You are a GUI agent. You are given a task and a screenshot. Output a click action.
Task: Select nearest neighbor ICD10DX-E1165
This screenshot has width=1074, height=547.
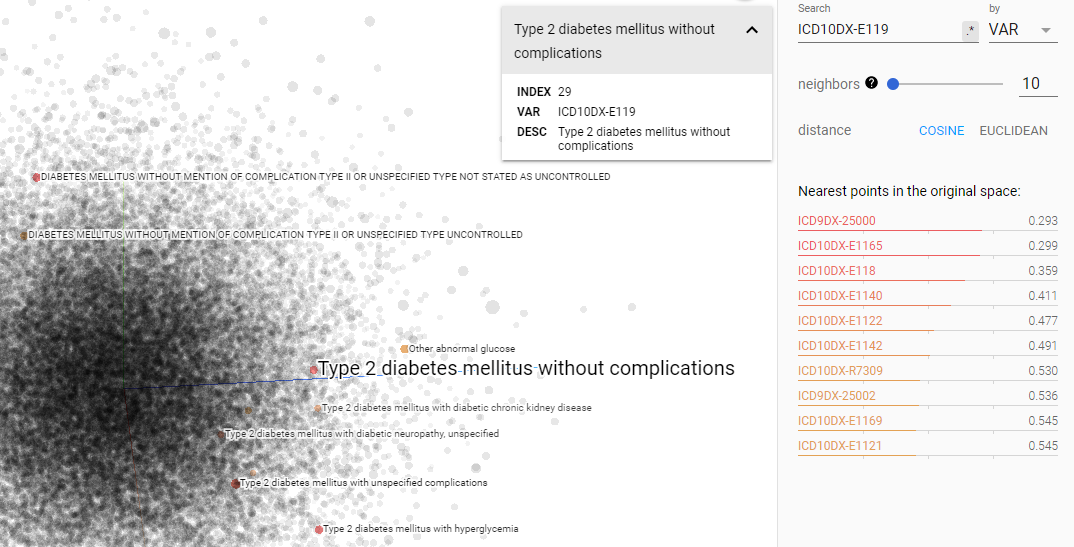click(x=840, y=246)
